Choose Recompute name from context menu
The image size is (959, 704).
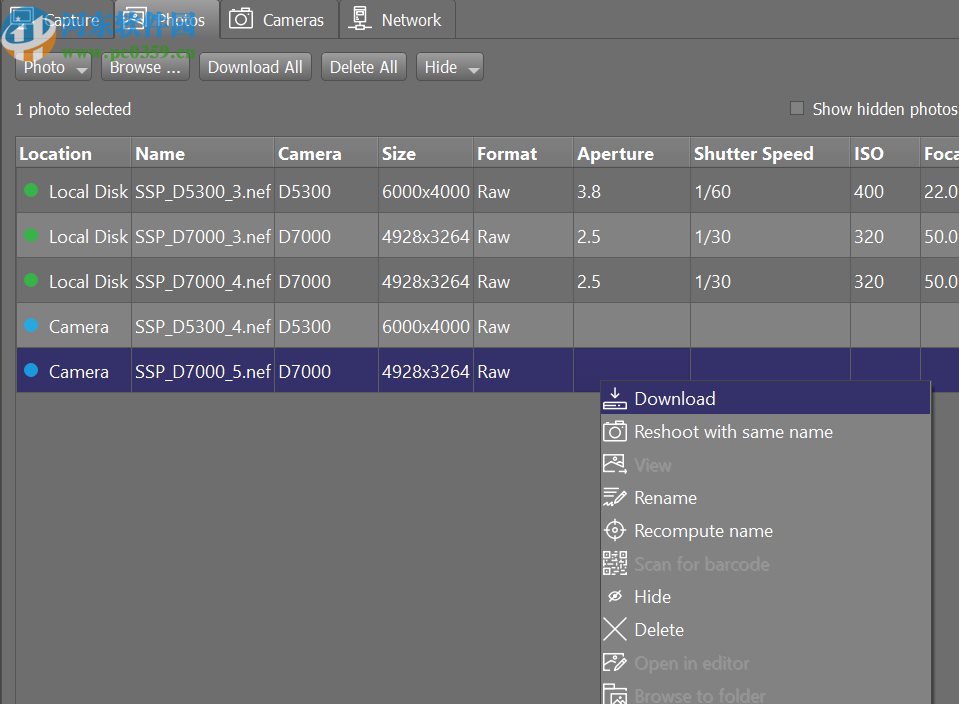coord(703,531)
